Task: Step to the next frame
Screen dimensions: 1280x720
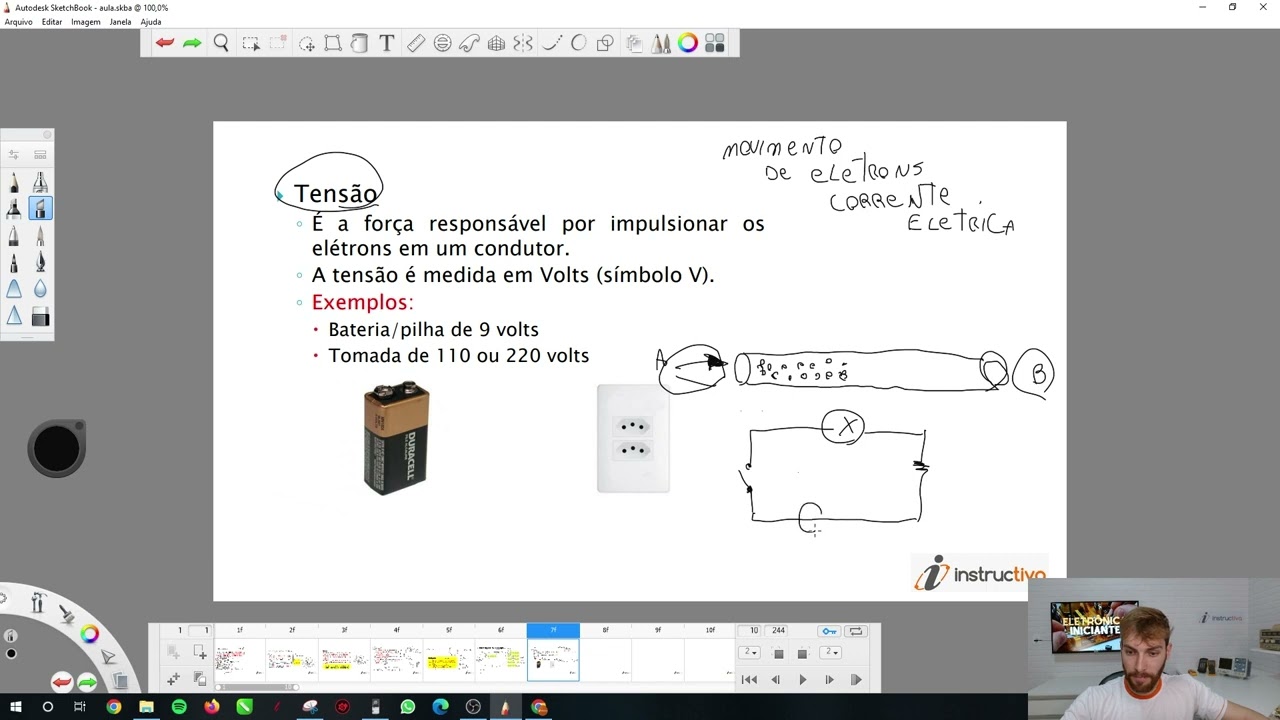Action: [829, 680]
